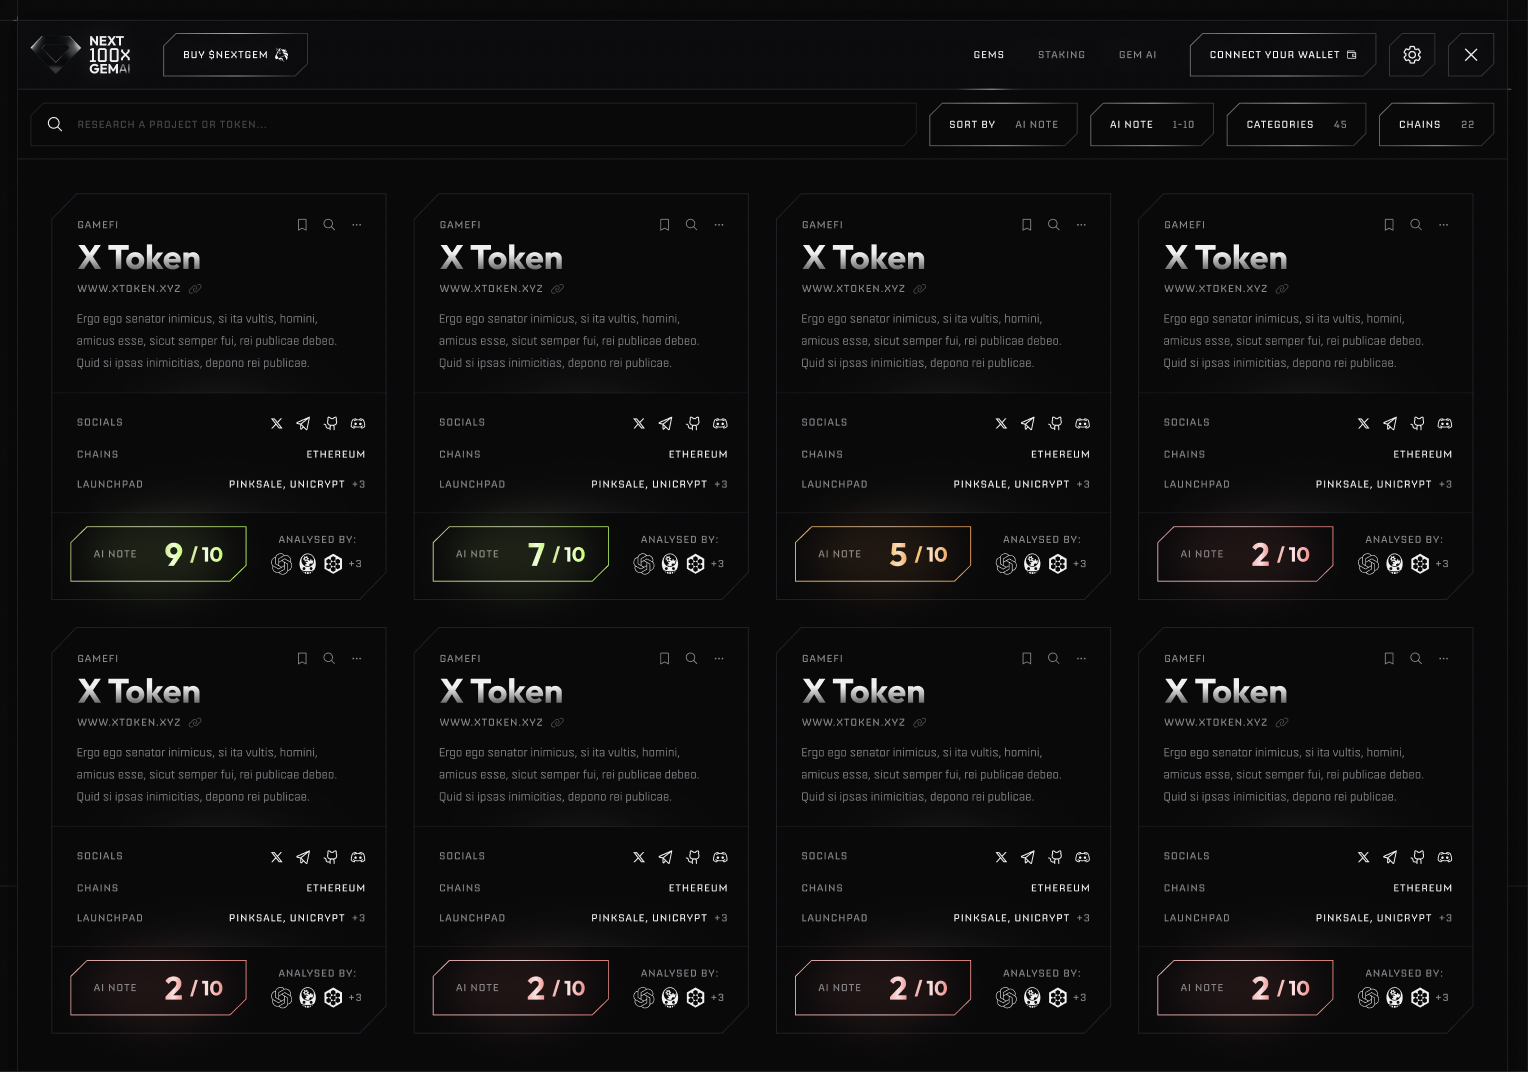The image size is (1528, 1072).
Task: Open GitHub icon on the 7/10 card
Action: pos(693,424)
